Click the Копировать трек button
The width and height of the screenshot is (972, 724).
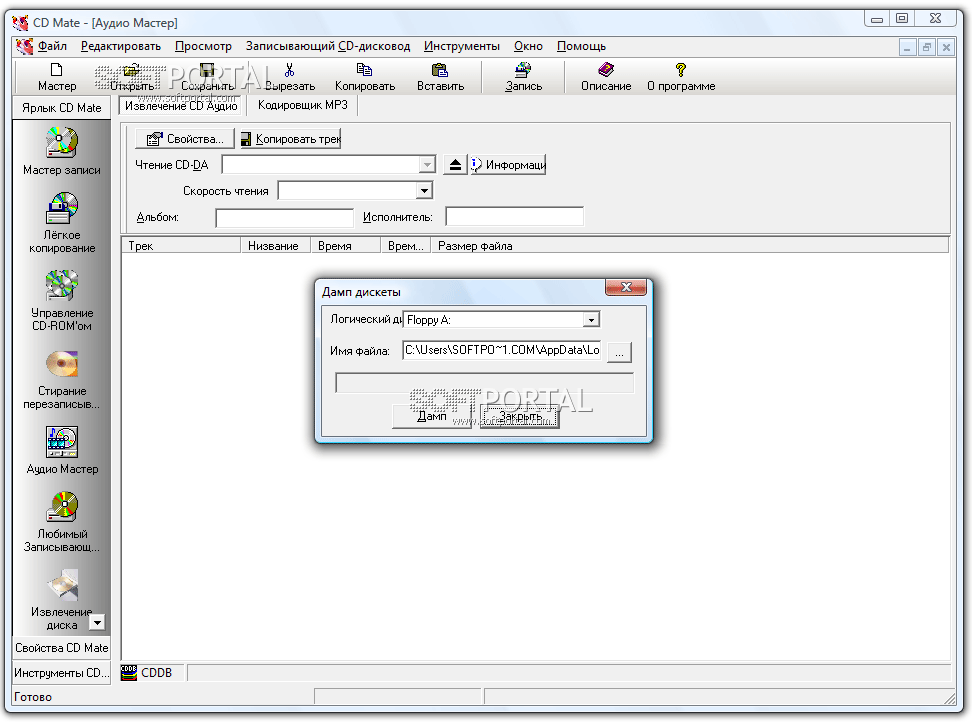(x=291, y=139)
